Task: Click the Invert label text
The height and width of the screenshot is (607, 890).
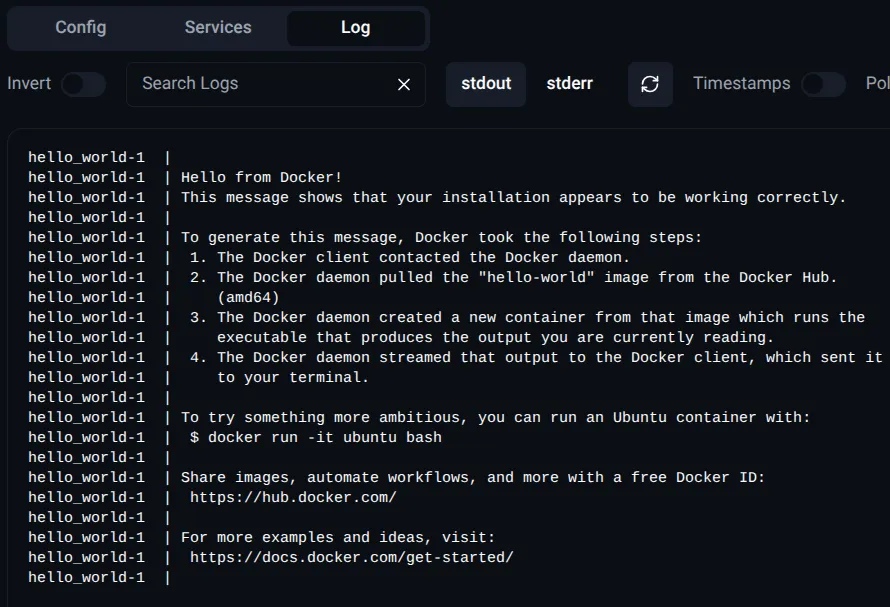Action: click(26, 84)
